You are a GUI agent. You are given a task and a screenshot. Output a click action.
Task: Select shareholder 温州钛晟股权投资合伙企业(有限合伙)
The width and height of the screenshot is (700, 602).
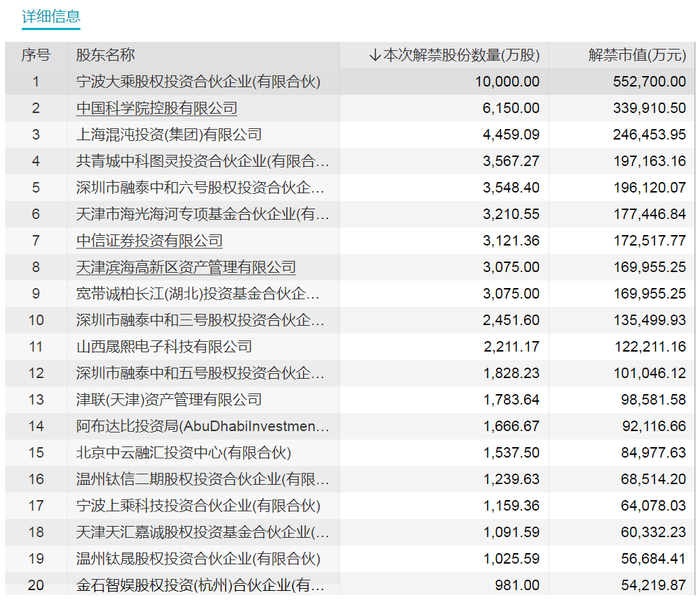(x=198, y=559)
